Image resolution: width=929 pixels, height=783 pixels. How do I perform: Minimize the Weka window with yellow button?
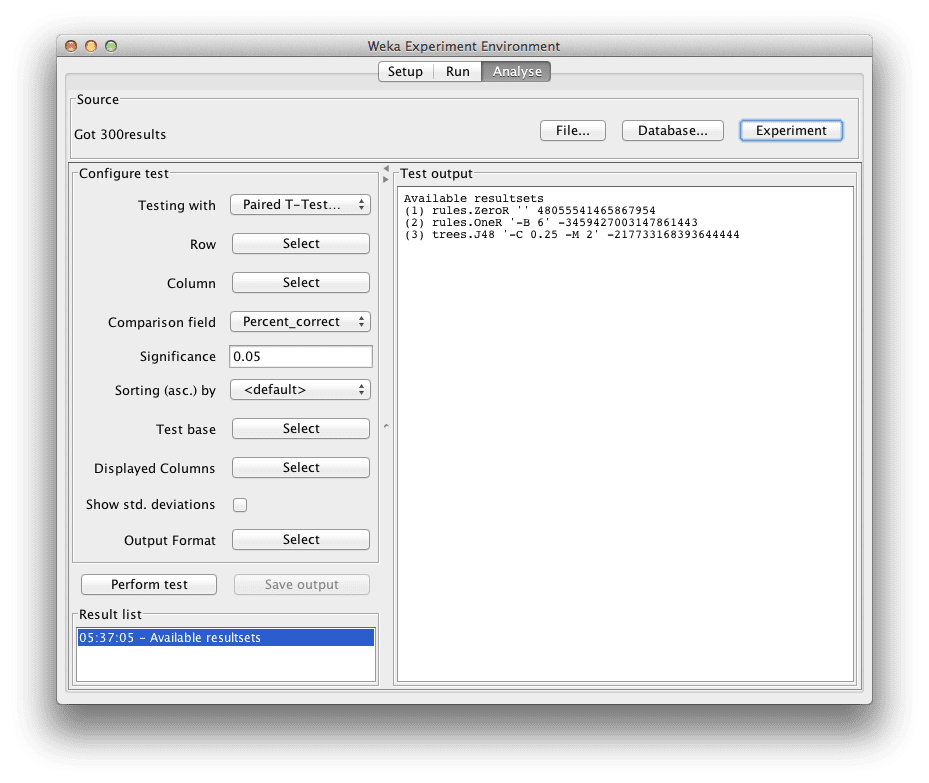(91, 46)
